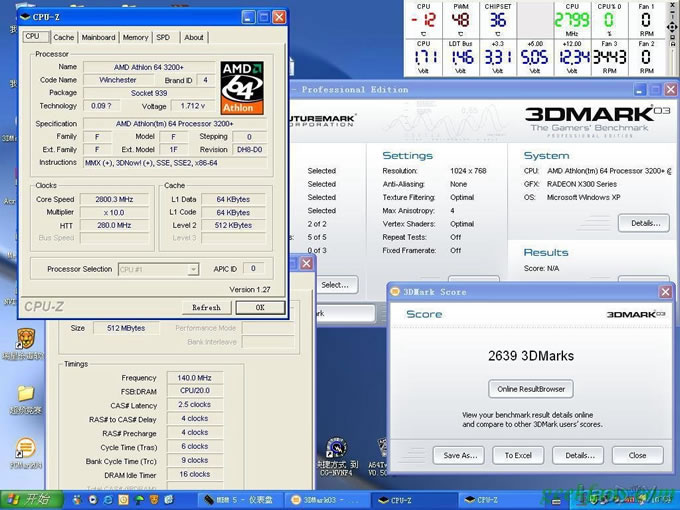Click the Save As button in 3DMark Score
This screenshot has height=510, width=680.
pos(459,455)
